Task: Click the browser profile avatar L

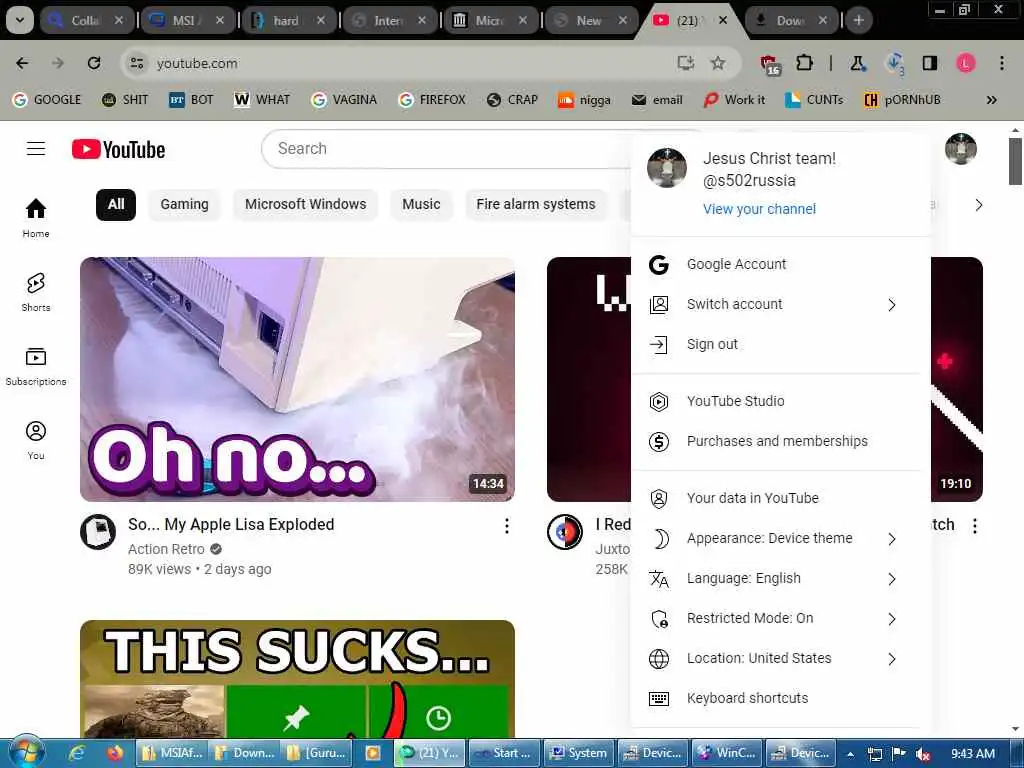Action: [966, 63]
